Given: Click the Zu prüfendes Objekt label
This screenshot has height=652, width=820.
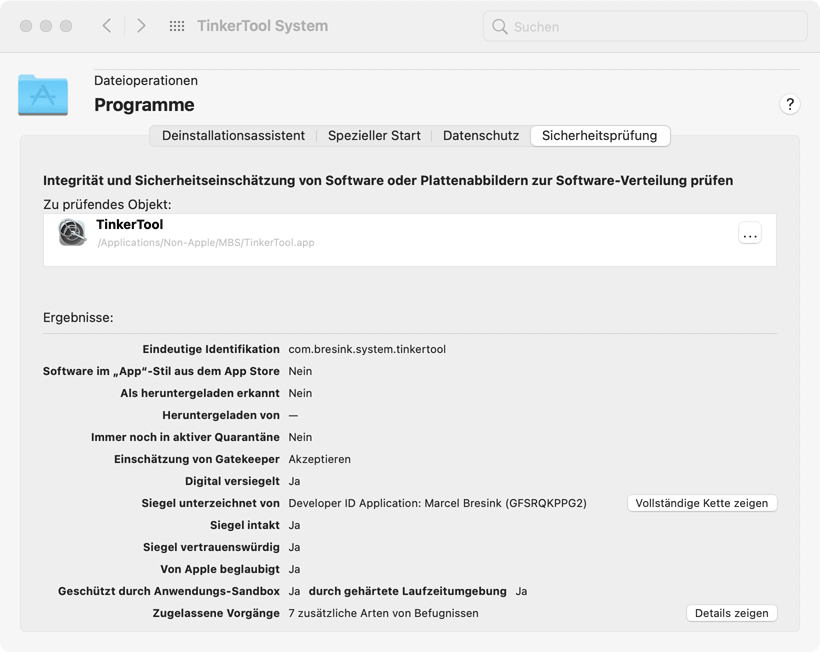Looking at the screenshot, I should tap(107, 204).
